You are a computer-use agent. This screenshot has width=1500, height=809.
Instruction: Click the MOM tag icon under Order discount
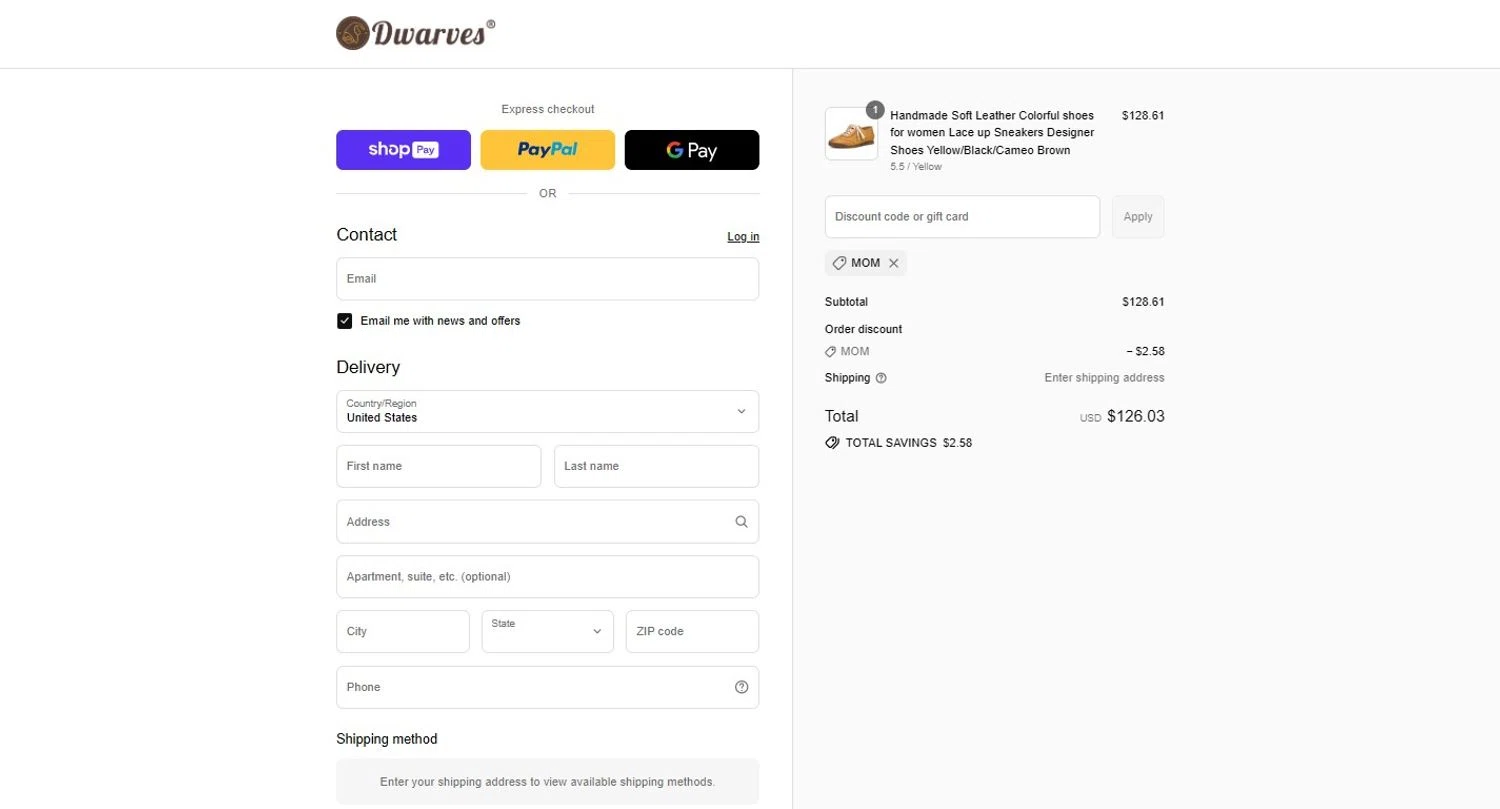point(830,352)
